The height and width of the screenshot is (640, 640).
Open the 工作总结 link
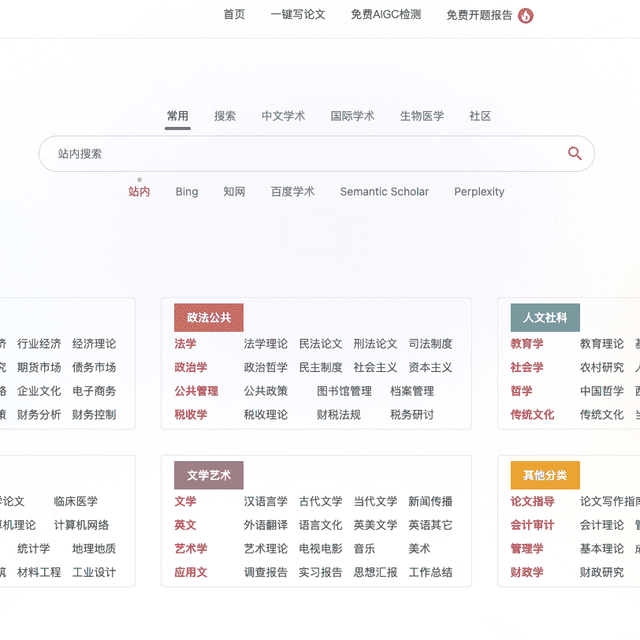coord(430,572)
